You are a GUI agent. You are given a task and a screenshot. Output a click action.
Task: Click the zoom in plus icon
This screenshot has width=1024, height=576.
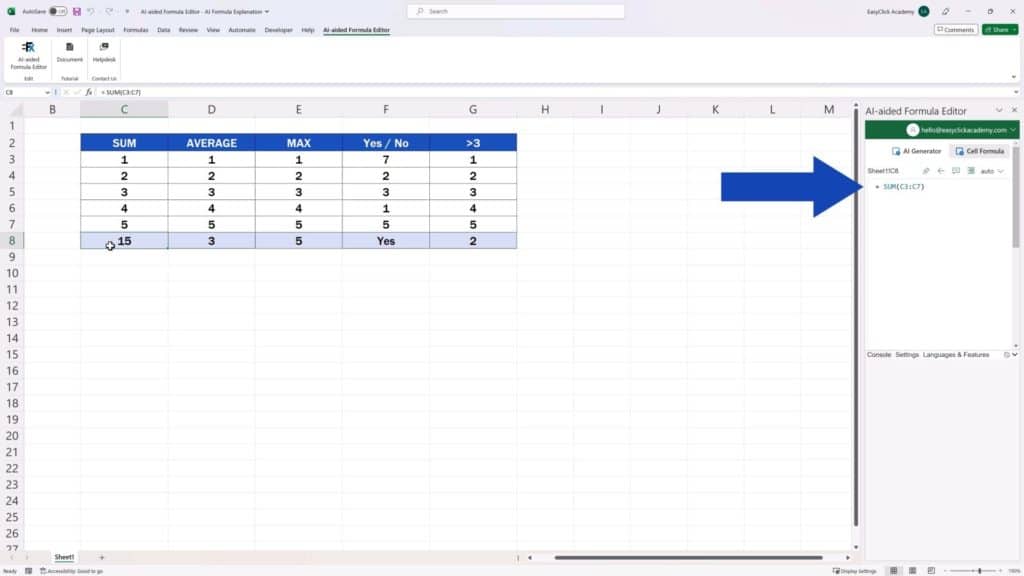coord(1000,571)
